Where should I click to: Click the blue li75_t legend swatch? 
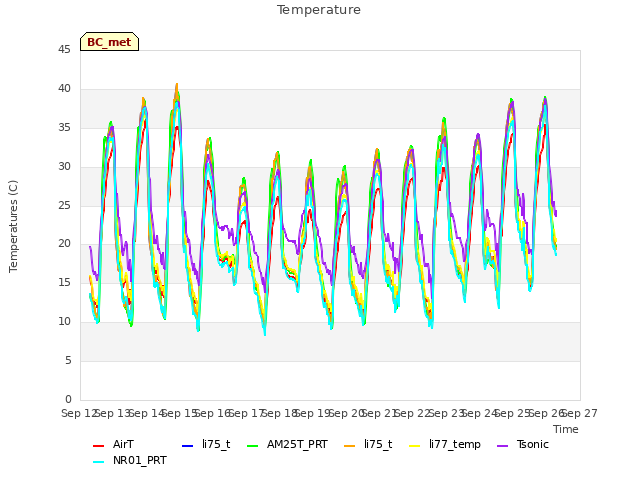[187, 446]
